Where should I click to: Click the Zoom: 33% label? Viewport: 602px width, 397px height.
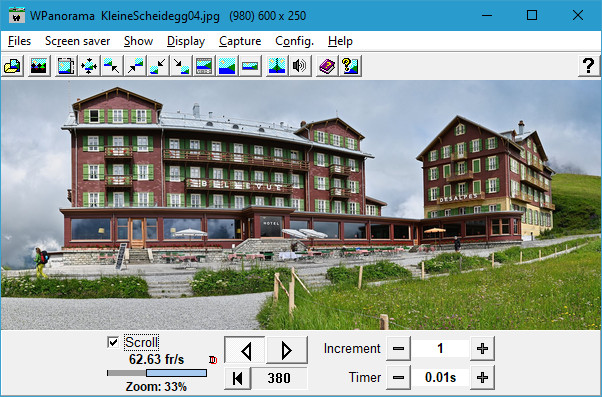click(x=157, y=387)
